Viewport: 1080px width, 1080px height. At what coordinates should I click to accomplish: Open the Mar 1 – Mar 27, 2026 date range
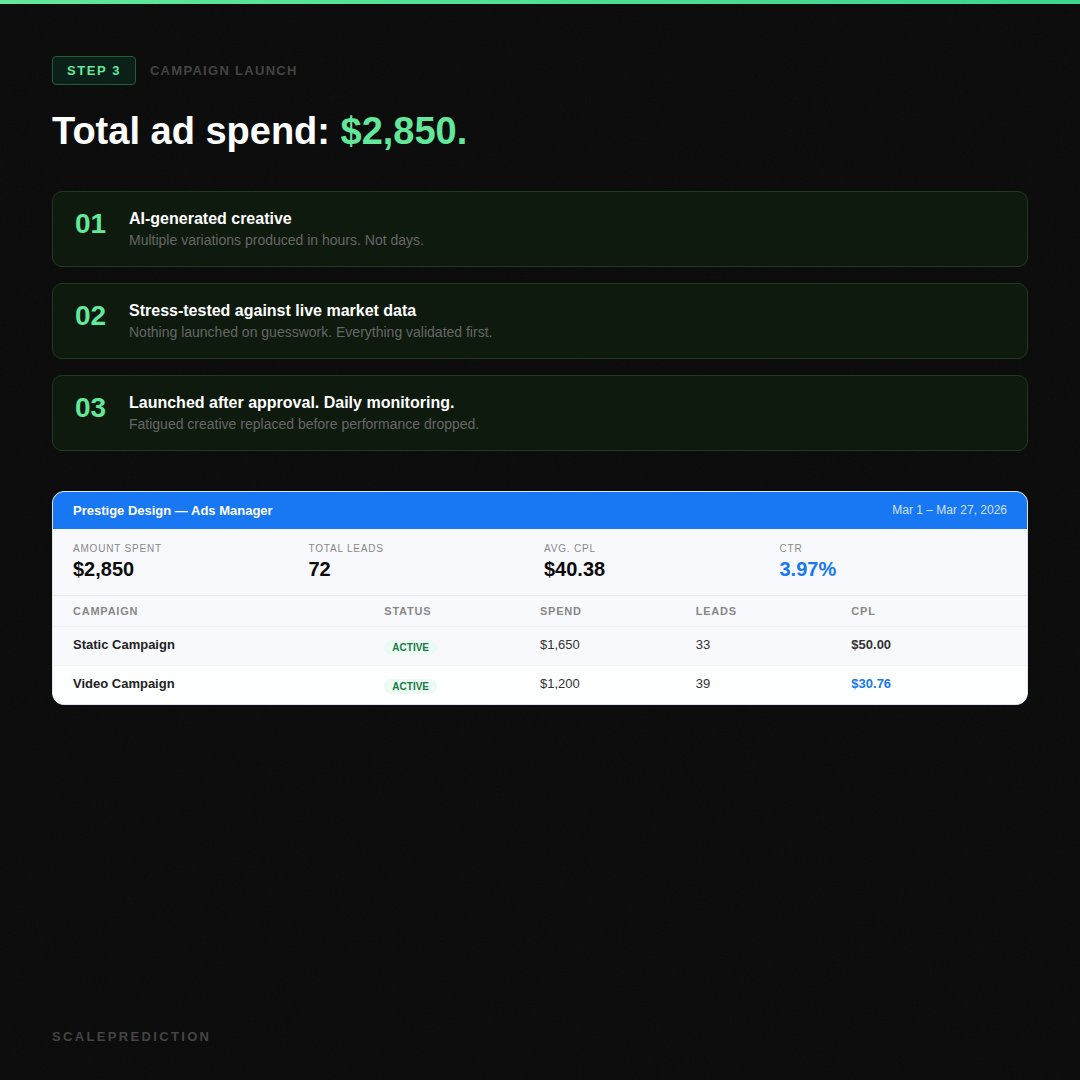click(949, 510)
